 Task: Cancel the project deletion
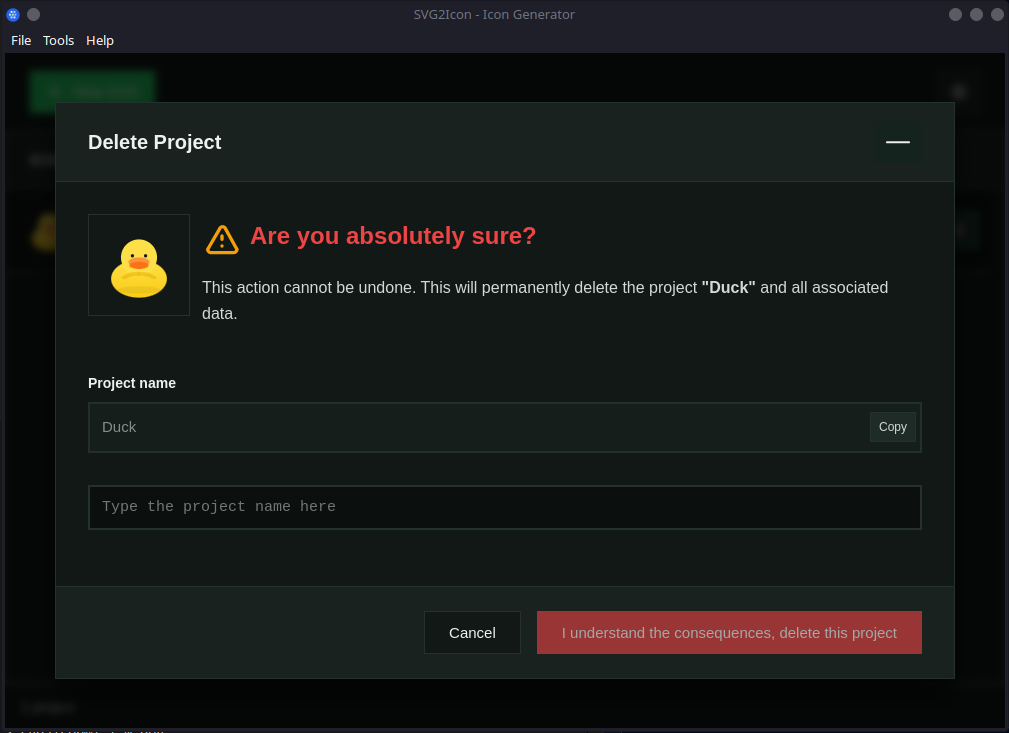pos(472,632)
